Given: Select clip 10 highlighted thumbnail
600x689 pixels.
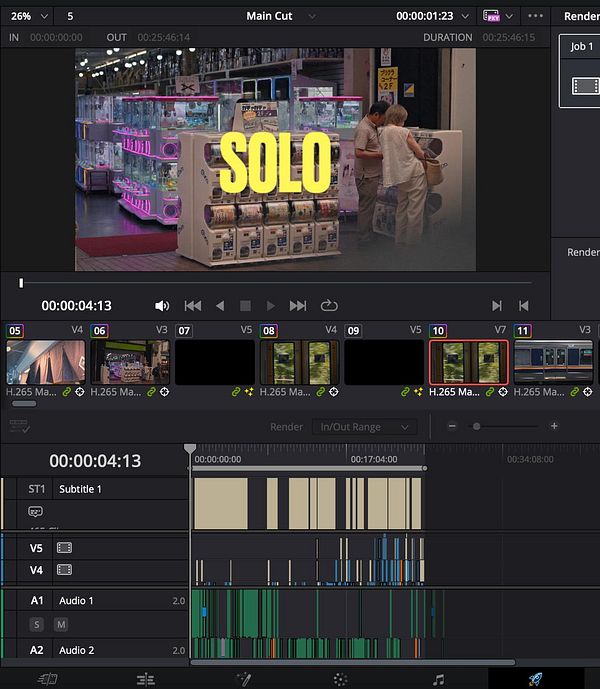Looking at the screenshot, I should tap(469, 362).
